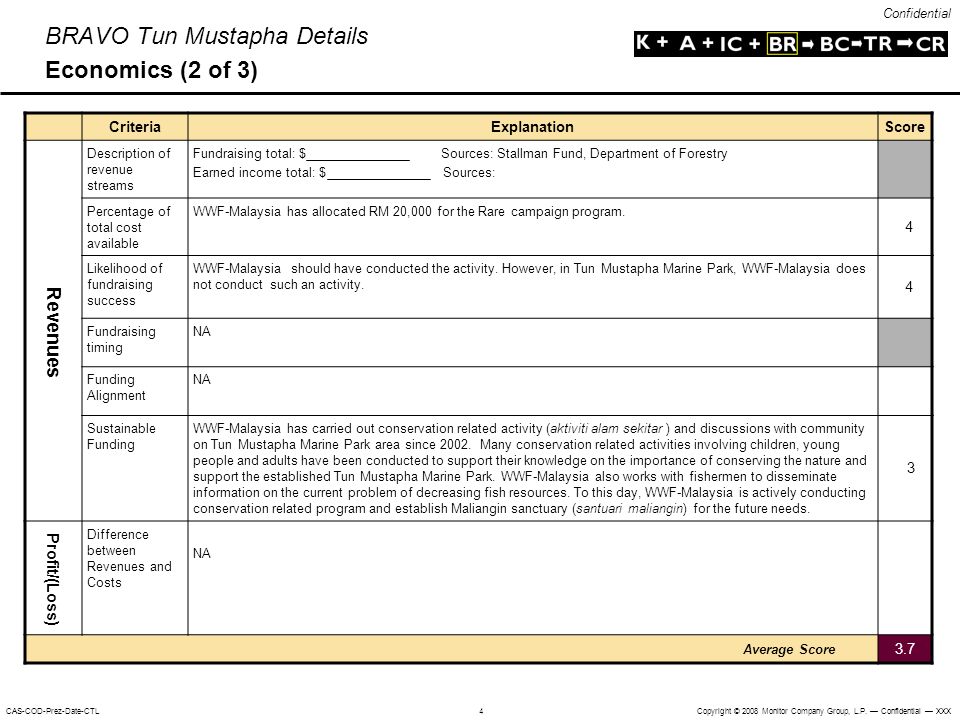Click the 'BRAVO Tun Mustapha Details' title

click(x=207, y=36)
